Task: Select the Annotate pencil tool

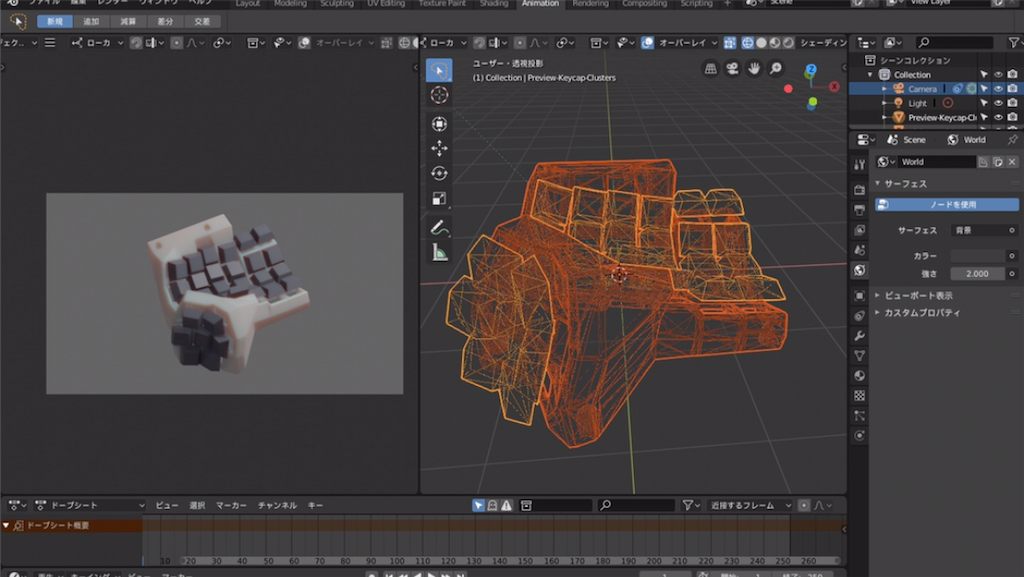Action: pyautogui.click(x=439, y=228)
